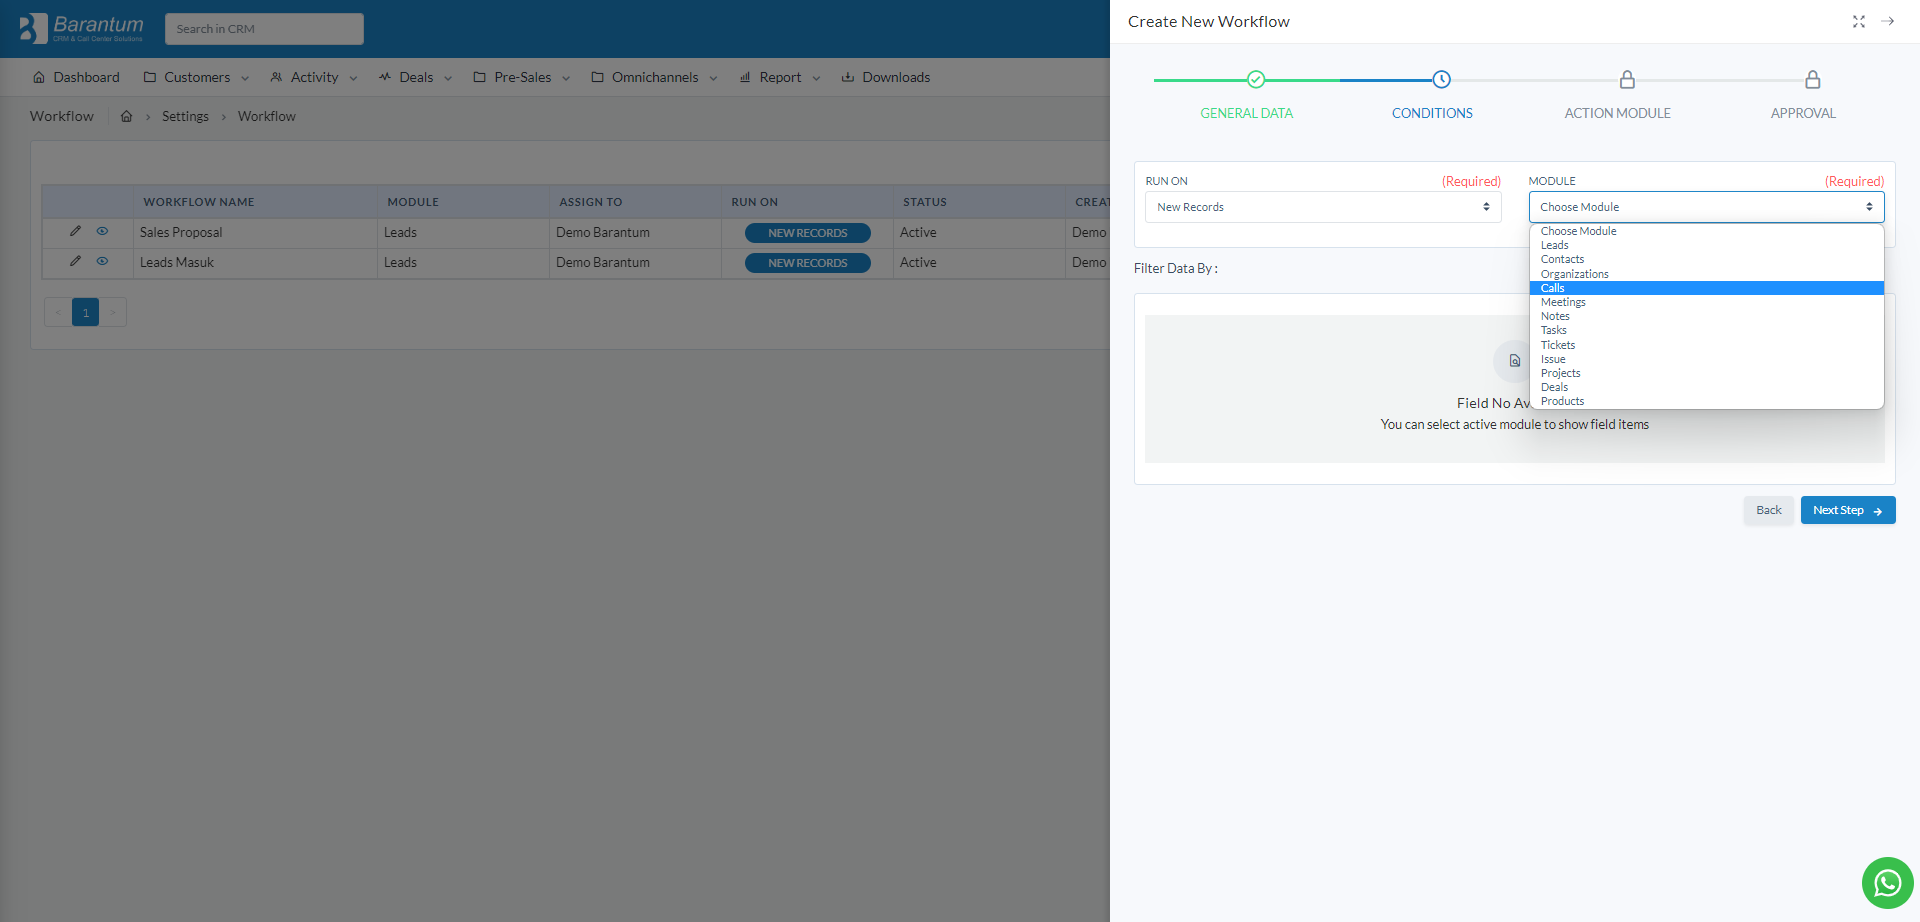Select Notes in module list
Viewport: 1920px width, 922px height.
1706,316
